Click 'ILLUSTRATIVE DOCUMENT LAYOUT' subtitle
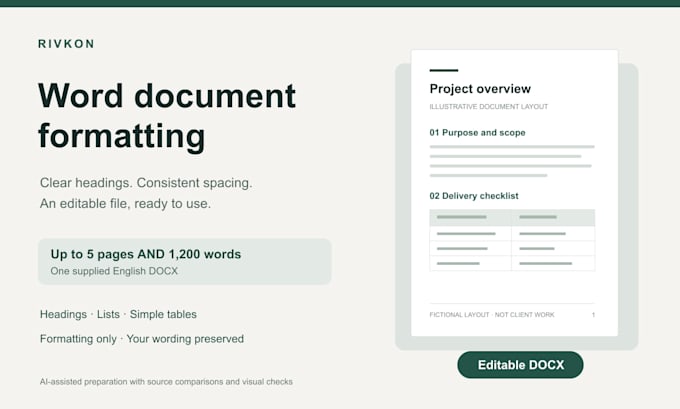The height and width of the screenshot is (409, 680). click(x=489, y=107)
